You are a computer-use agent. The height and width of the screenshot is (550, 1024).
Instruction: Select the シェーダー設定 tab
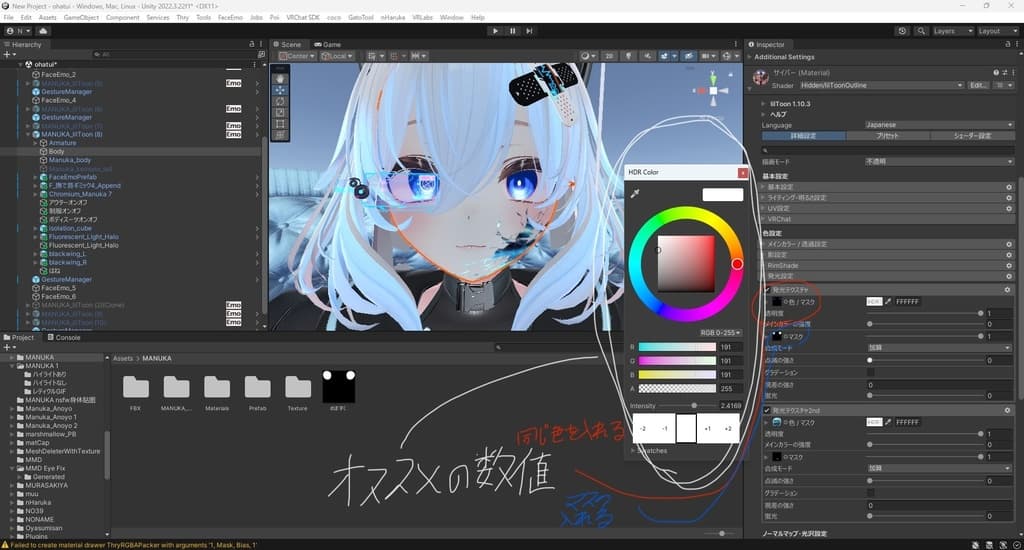click(972, 136)
